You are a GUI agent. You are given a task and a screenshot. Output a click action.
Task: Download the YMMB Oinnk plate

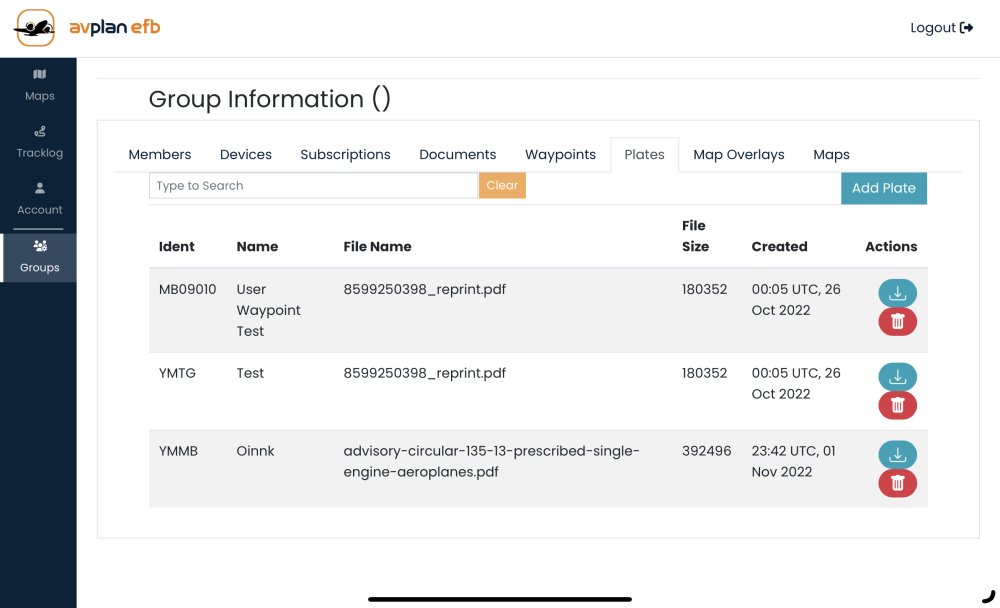[897, 455]
